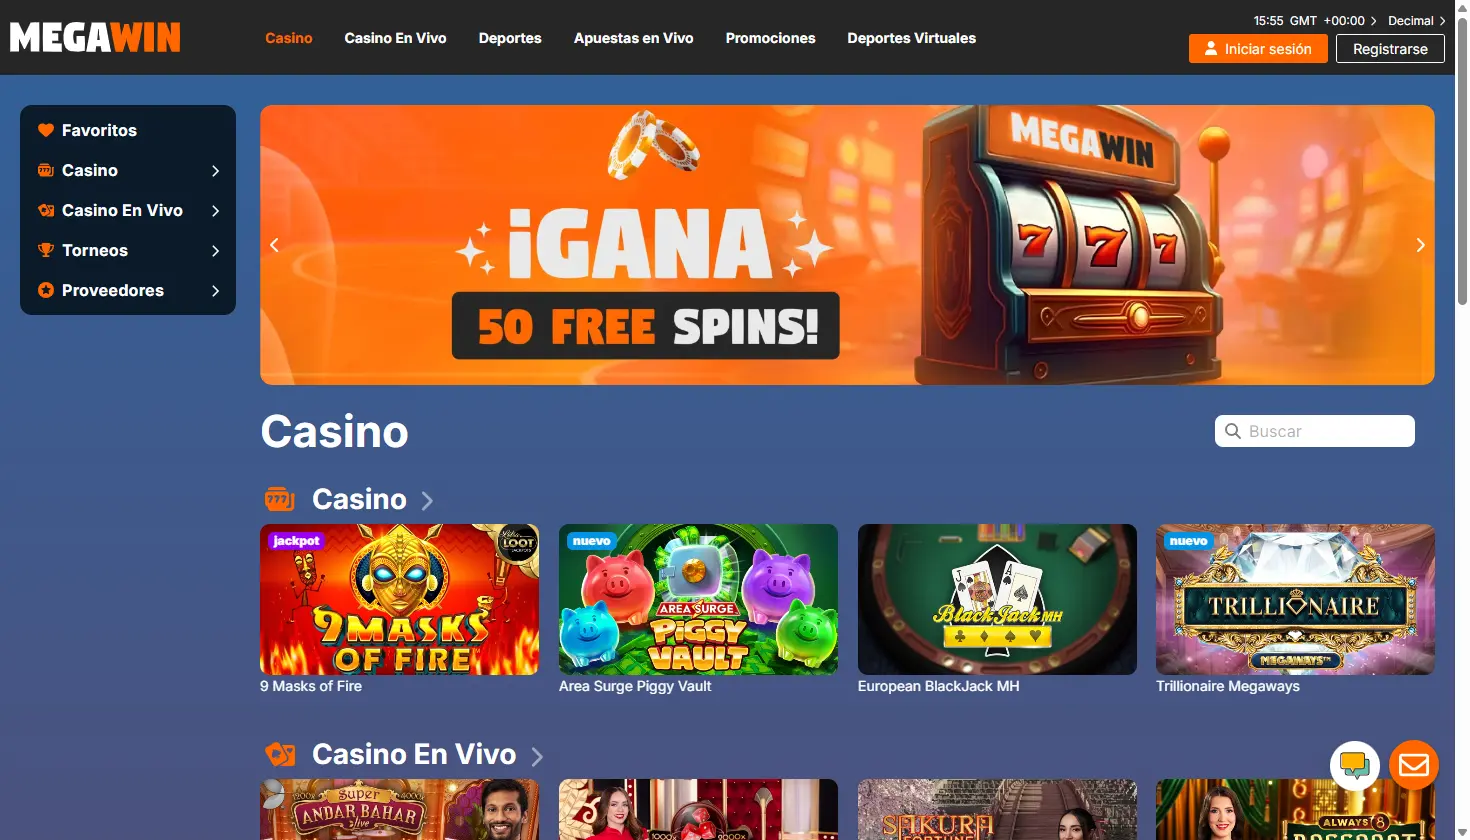This screenshot has height=840, width=1470.
Task: Open the orange email envelope button
Action: coord(1414,766)
